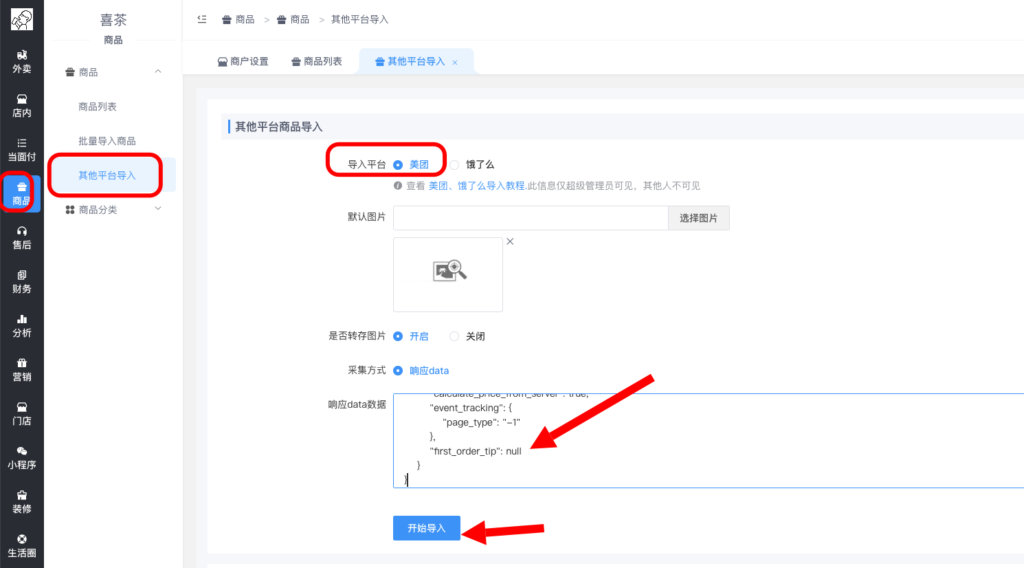Click the 默认图片 input field
Viewport: 1024px width, 568px height.
coord(530,218)
